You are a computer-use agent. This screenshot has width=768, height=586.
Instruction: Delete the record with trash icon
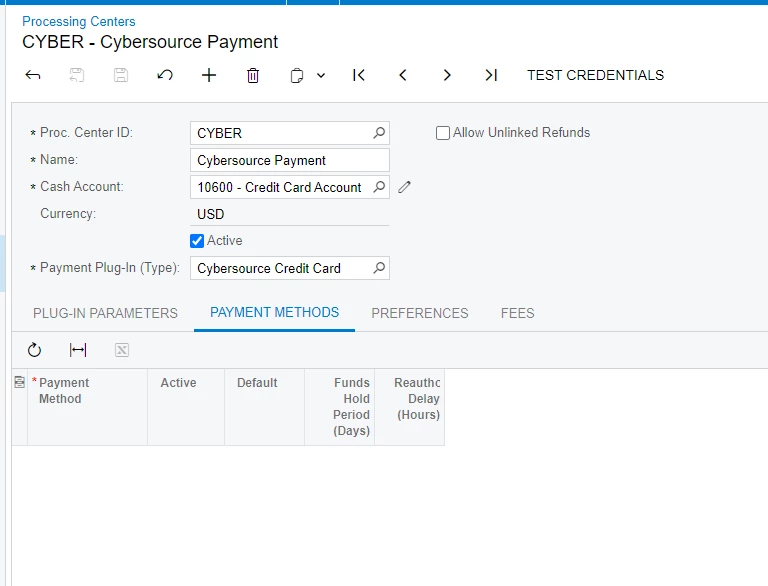tap(253, 75)
